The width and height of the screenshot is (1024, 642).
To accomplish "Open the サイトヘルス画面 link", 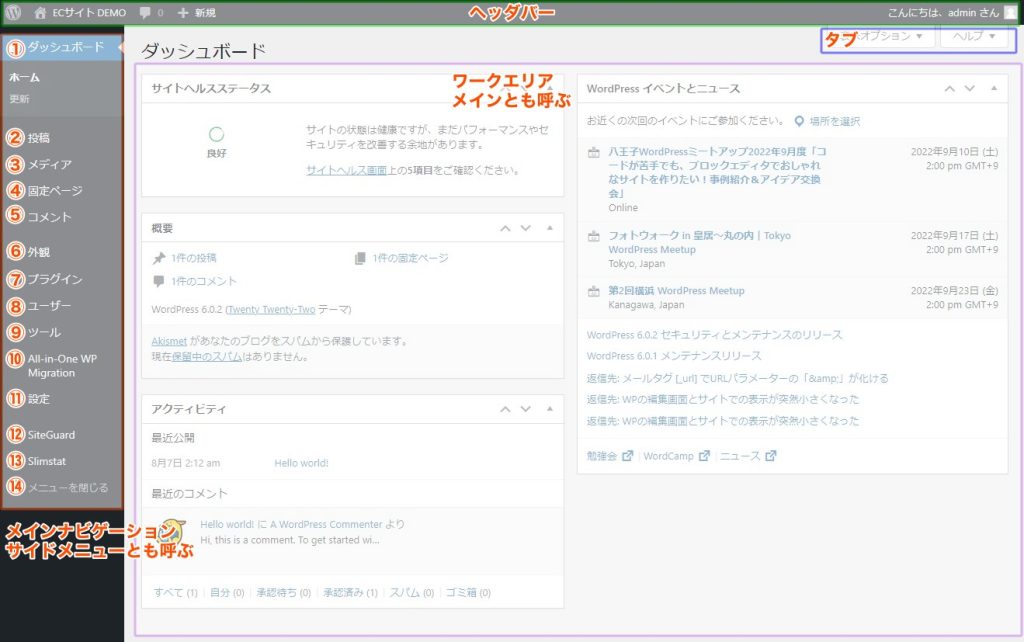I will click(x=346, y=171).
